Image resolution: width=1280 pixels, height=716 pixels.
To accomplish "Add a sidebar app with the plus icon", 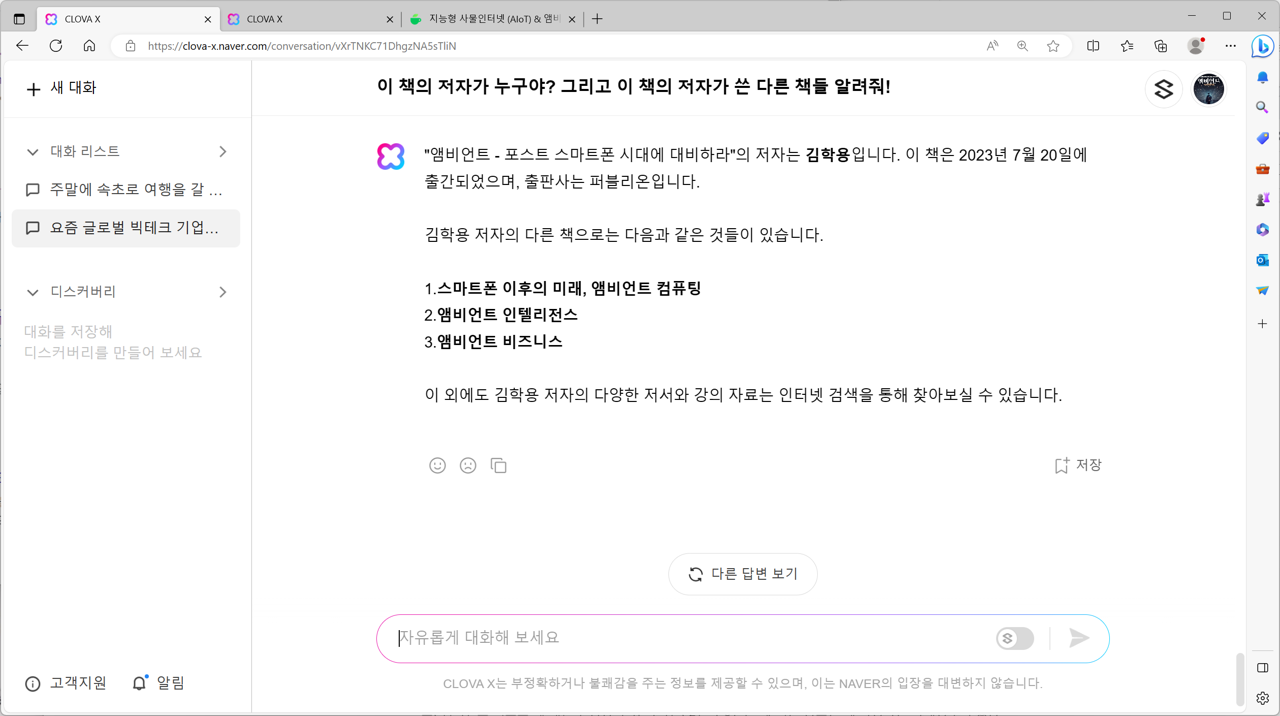I will point(1262,324).
